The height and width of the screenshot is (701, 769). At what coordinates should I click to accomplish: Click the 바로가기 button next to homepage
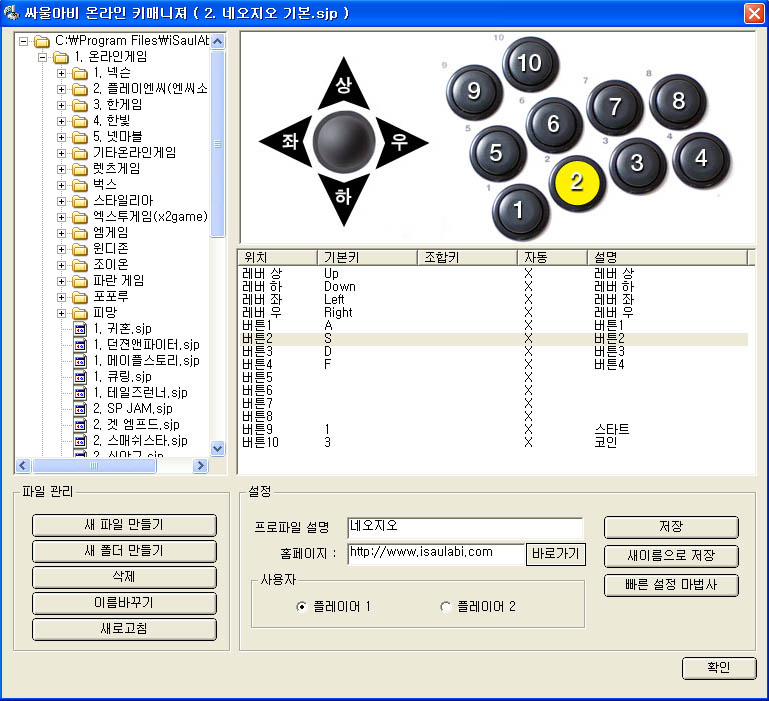click(x=556, y=553)
